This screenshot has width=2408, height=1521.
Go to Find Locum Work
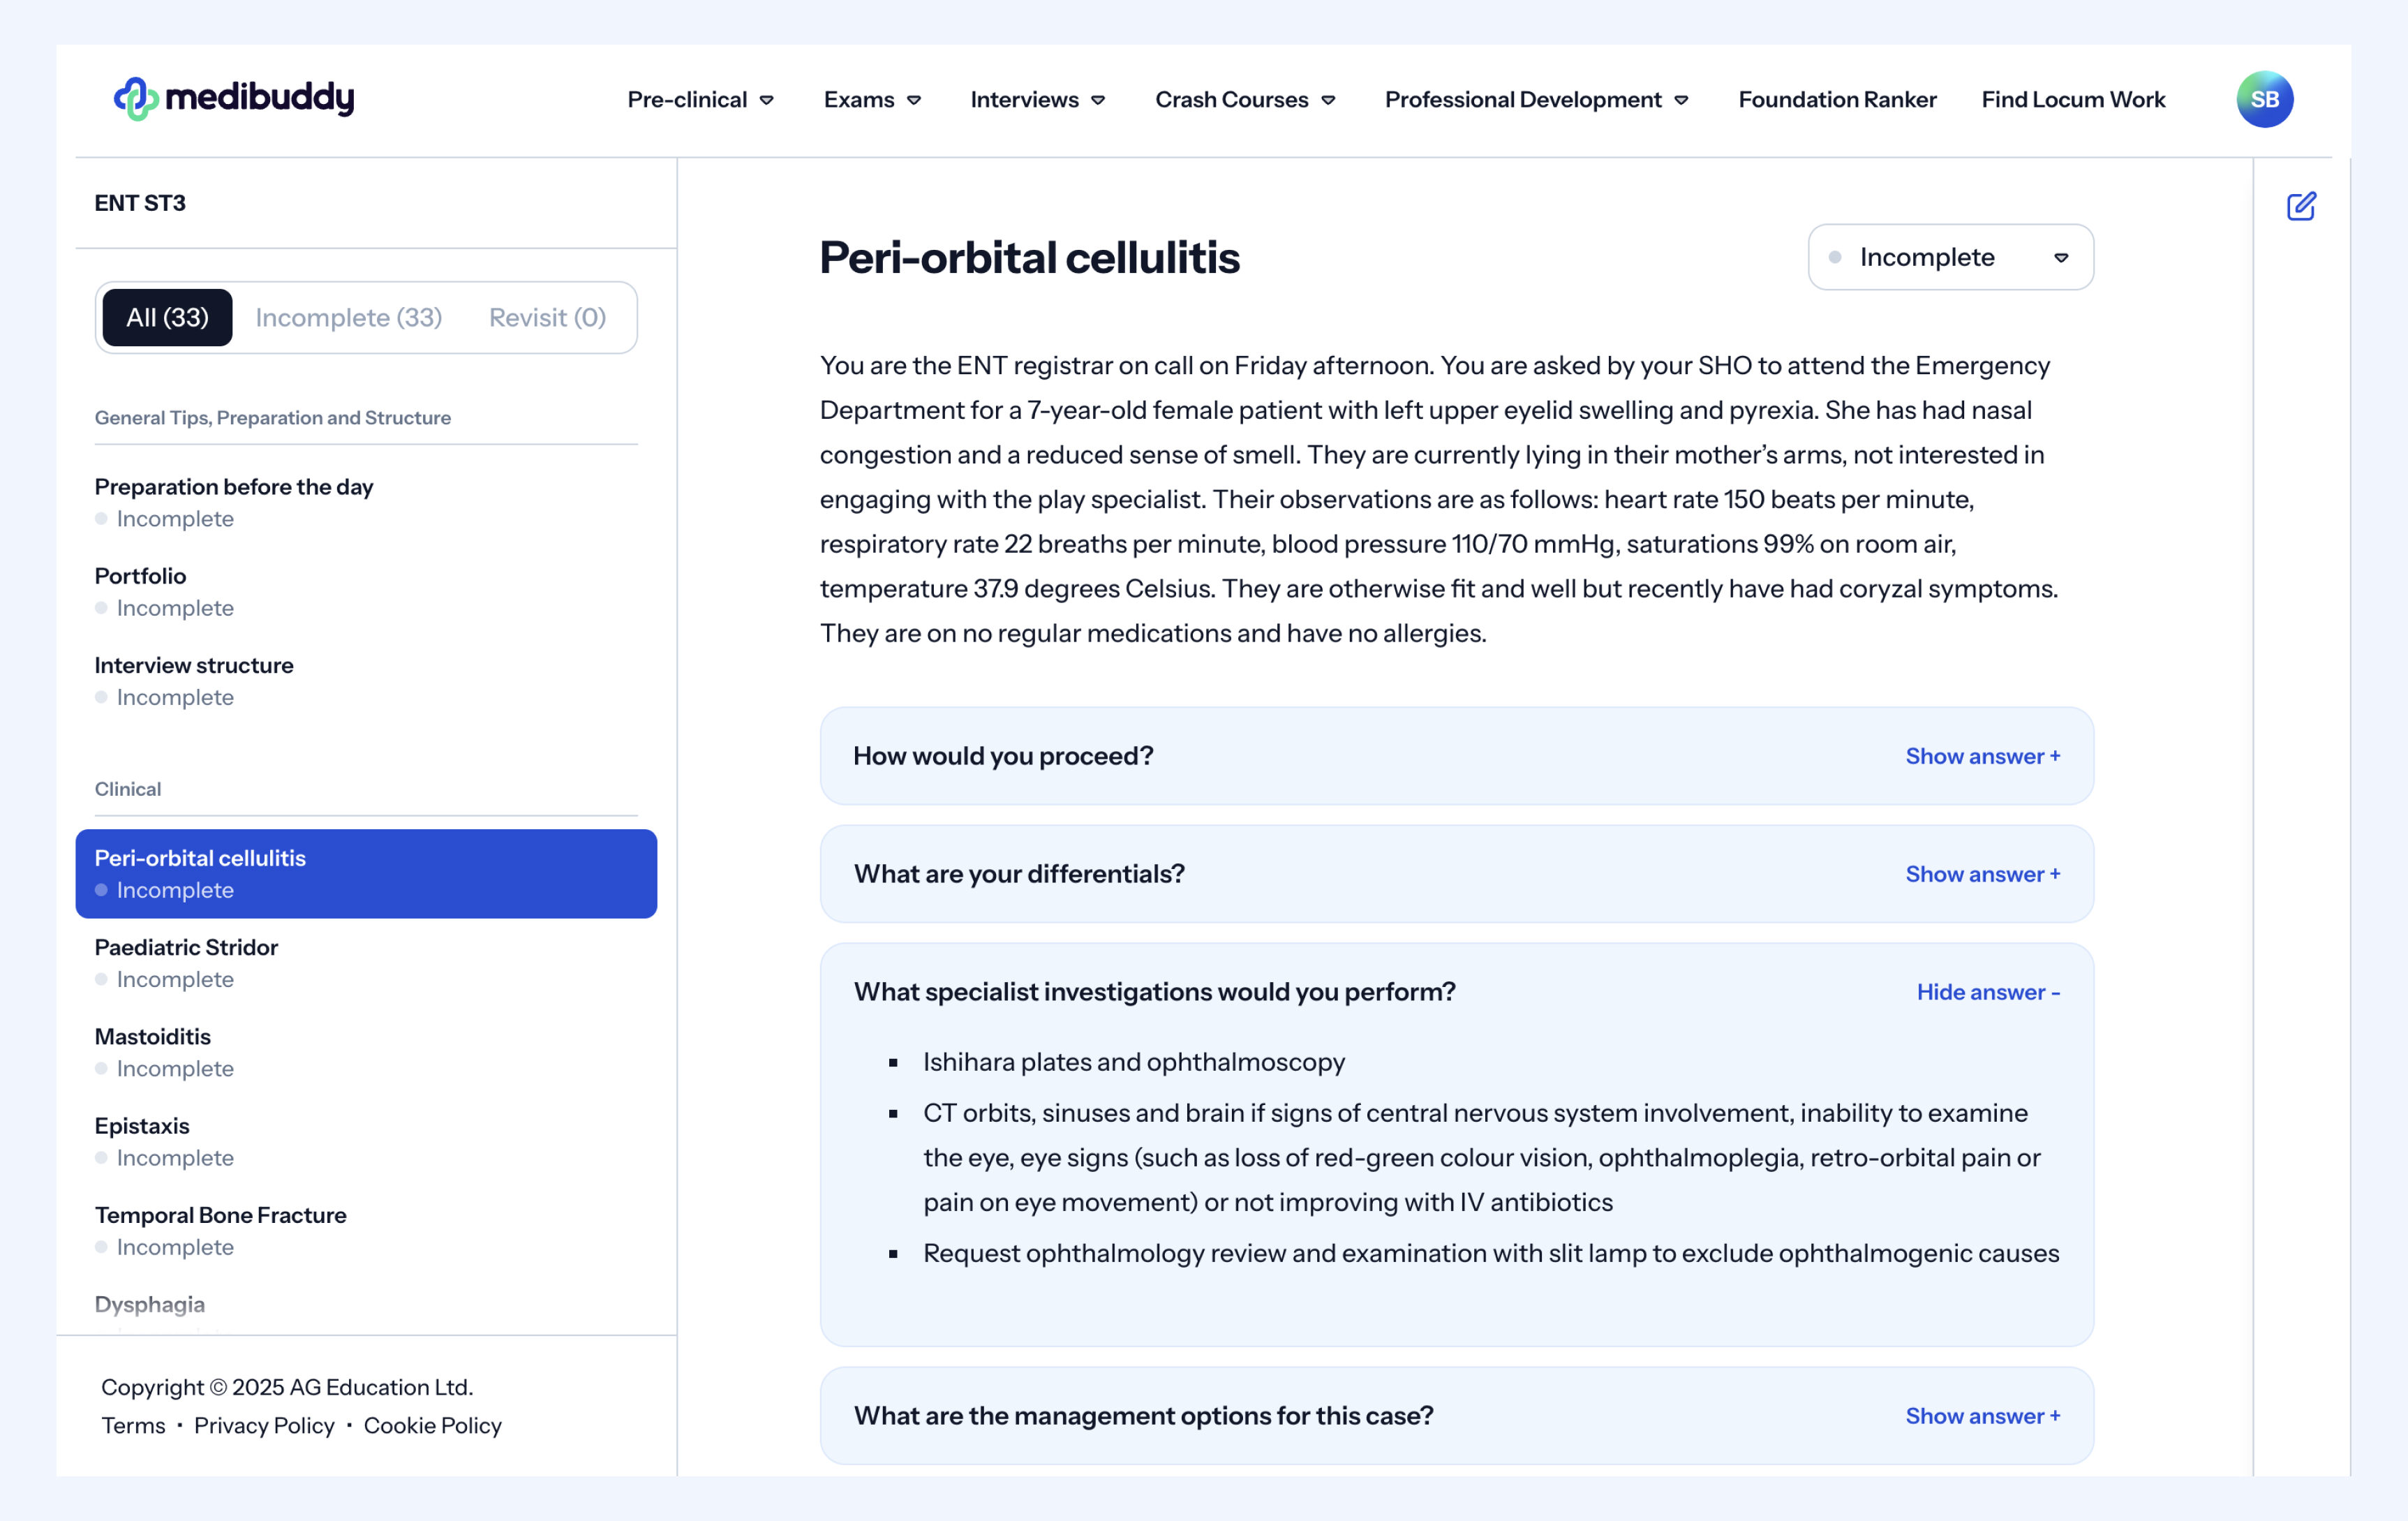pyautogui.click(x=2073, y=100)
